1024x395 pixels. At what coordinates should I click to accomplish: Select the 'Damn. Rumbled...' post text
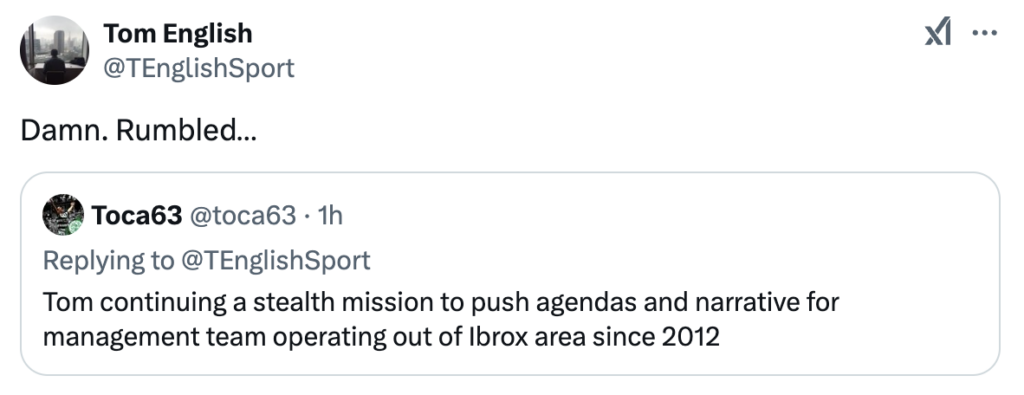(x=138, y=131)
